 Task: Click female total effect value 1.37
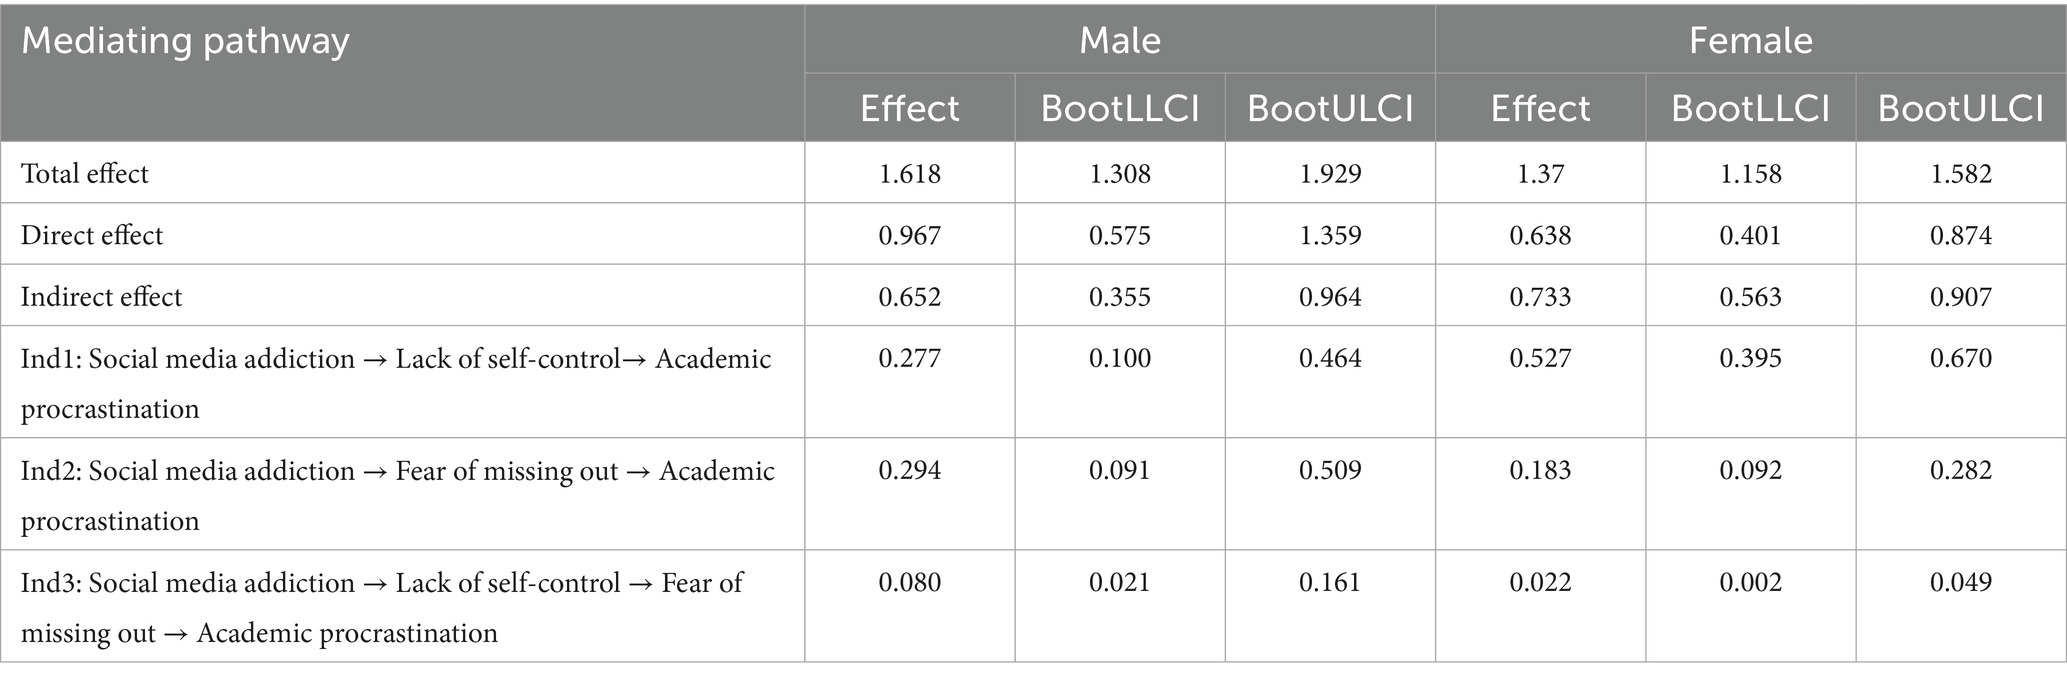(x=1540, y=174)
